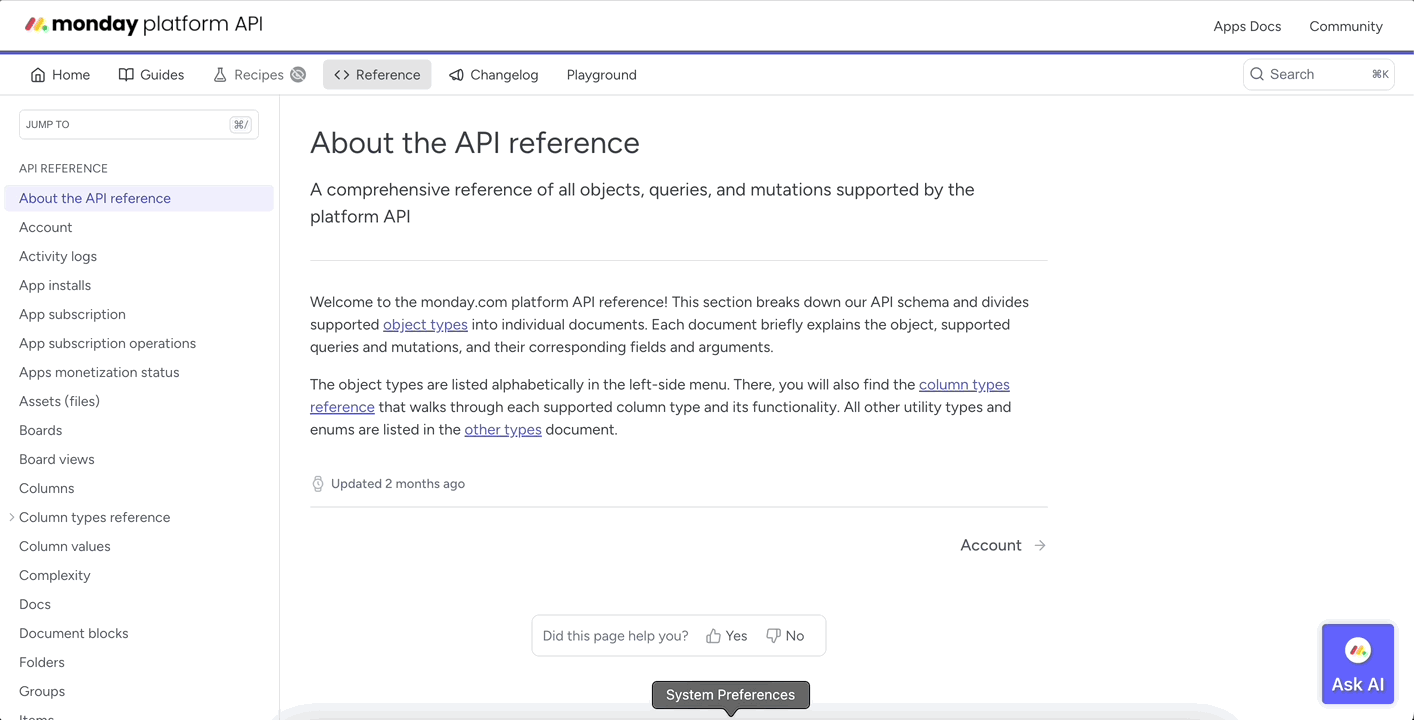Image resolution: width=1414 pixels, height=720 pixels.
Task: Click the watch icon beside Updated
Action: click(318, 484)
